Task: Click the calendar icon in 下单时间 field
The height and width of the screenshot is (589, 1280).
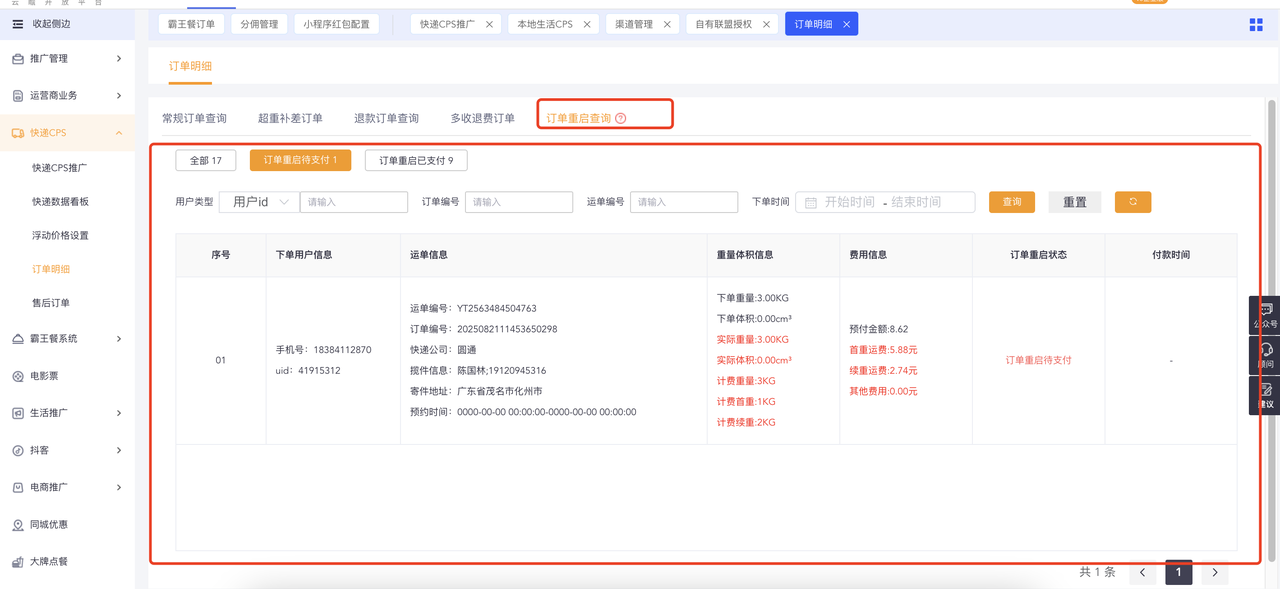Action: point(811,202)
